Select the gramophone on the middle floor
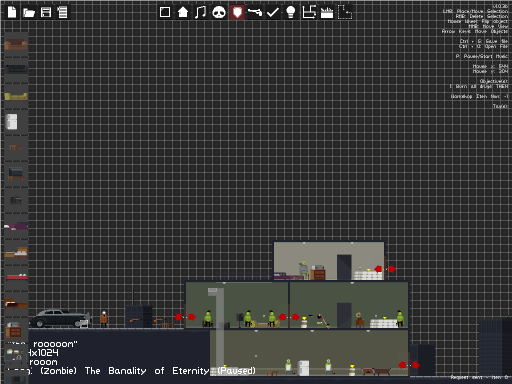Image resolution: width=512 pixels, height=384 pixels. pyautogui.click(x=359, y=319)
